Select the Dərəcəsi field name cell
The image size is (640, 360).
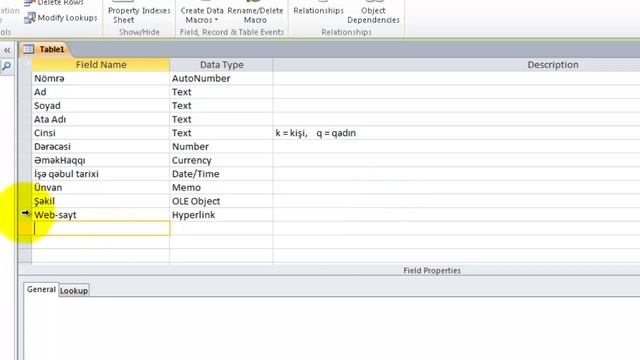[x=101, y=147]
